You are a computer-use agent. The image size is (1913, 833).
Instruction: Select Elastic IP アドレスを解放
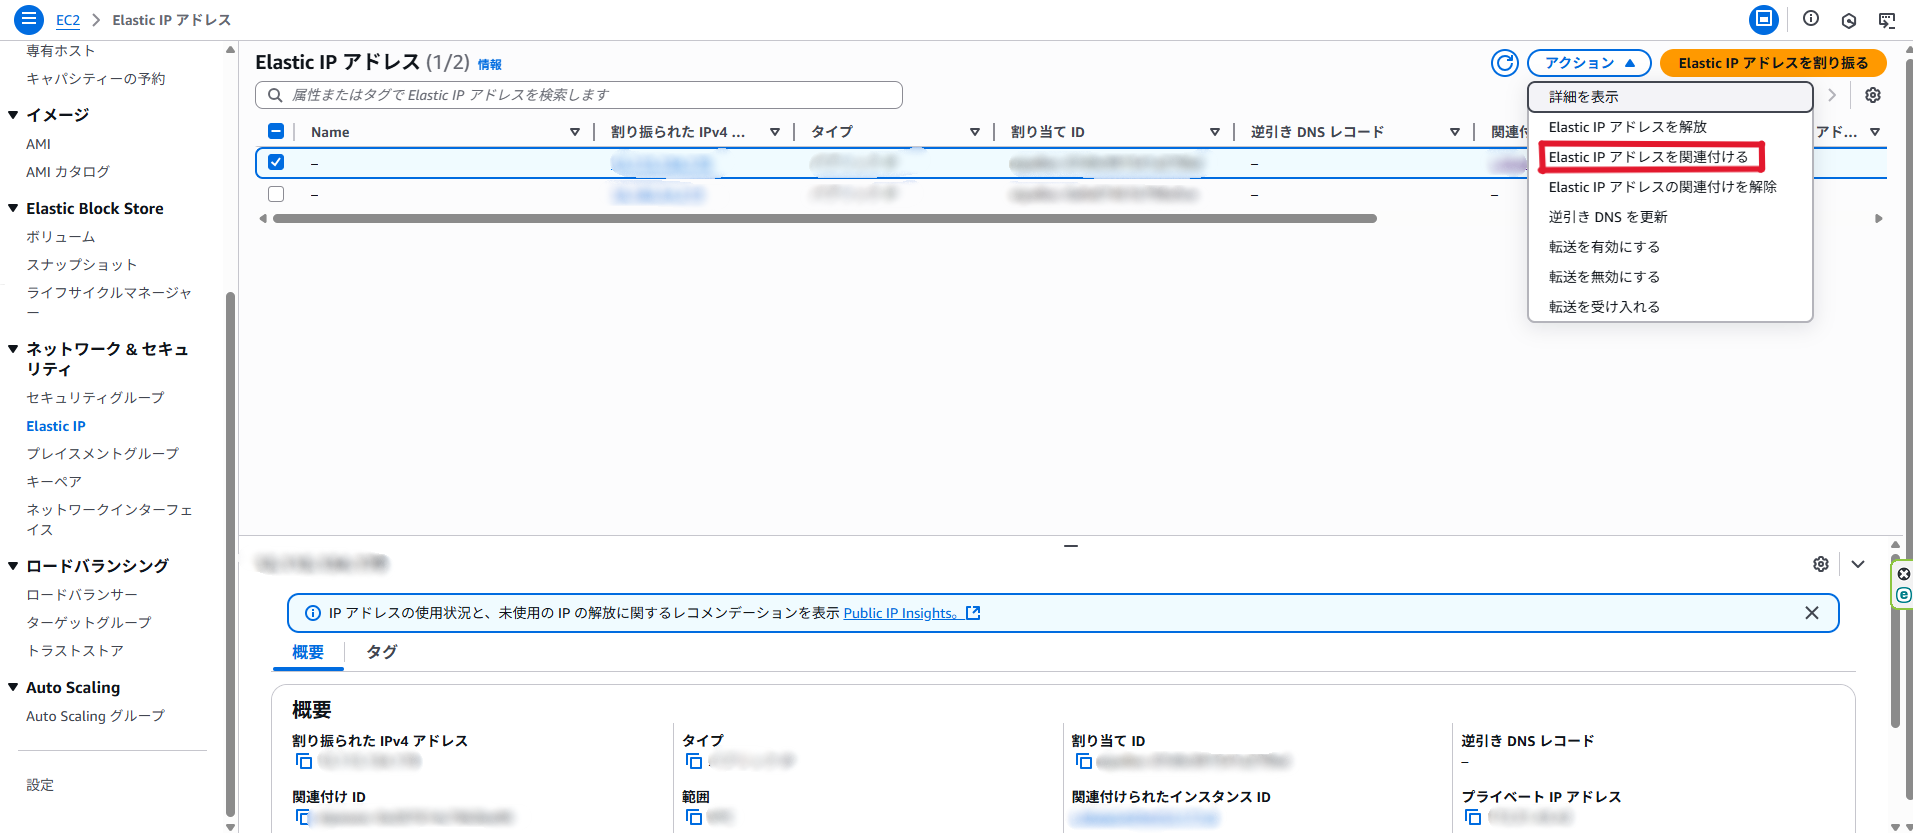pos(1670,127)
